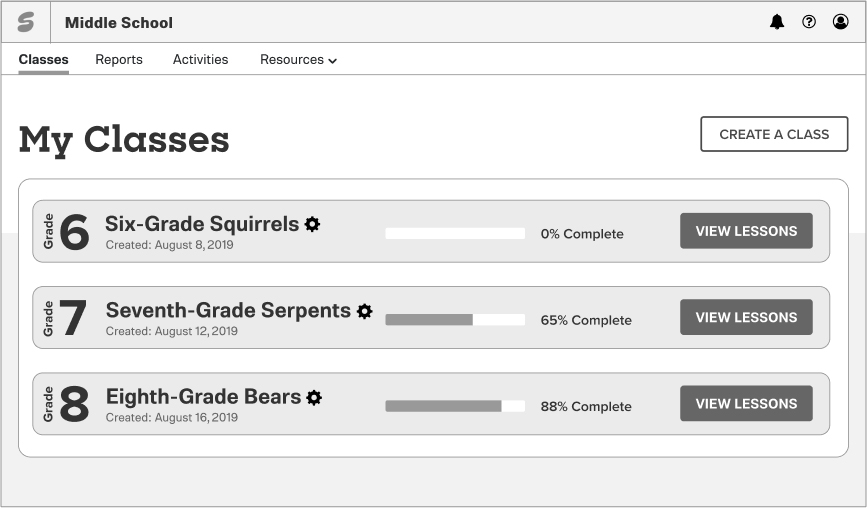Screen dimensions: 867x508
Task: Open the Activities tab
Action: tap(200, 60)
